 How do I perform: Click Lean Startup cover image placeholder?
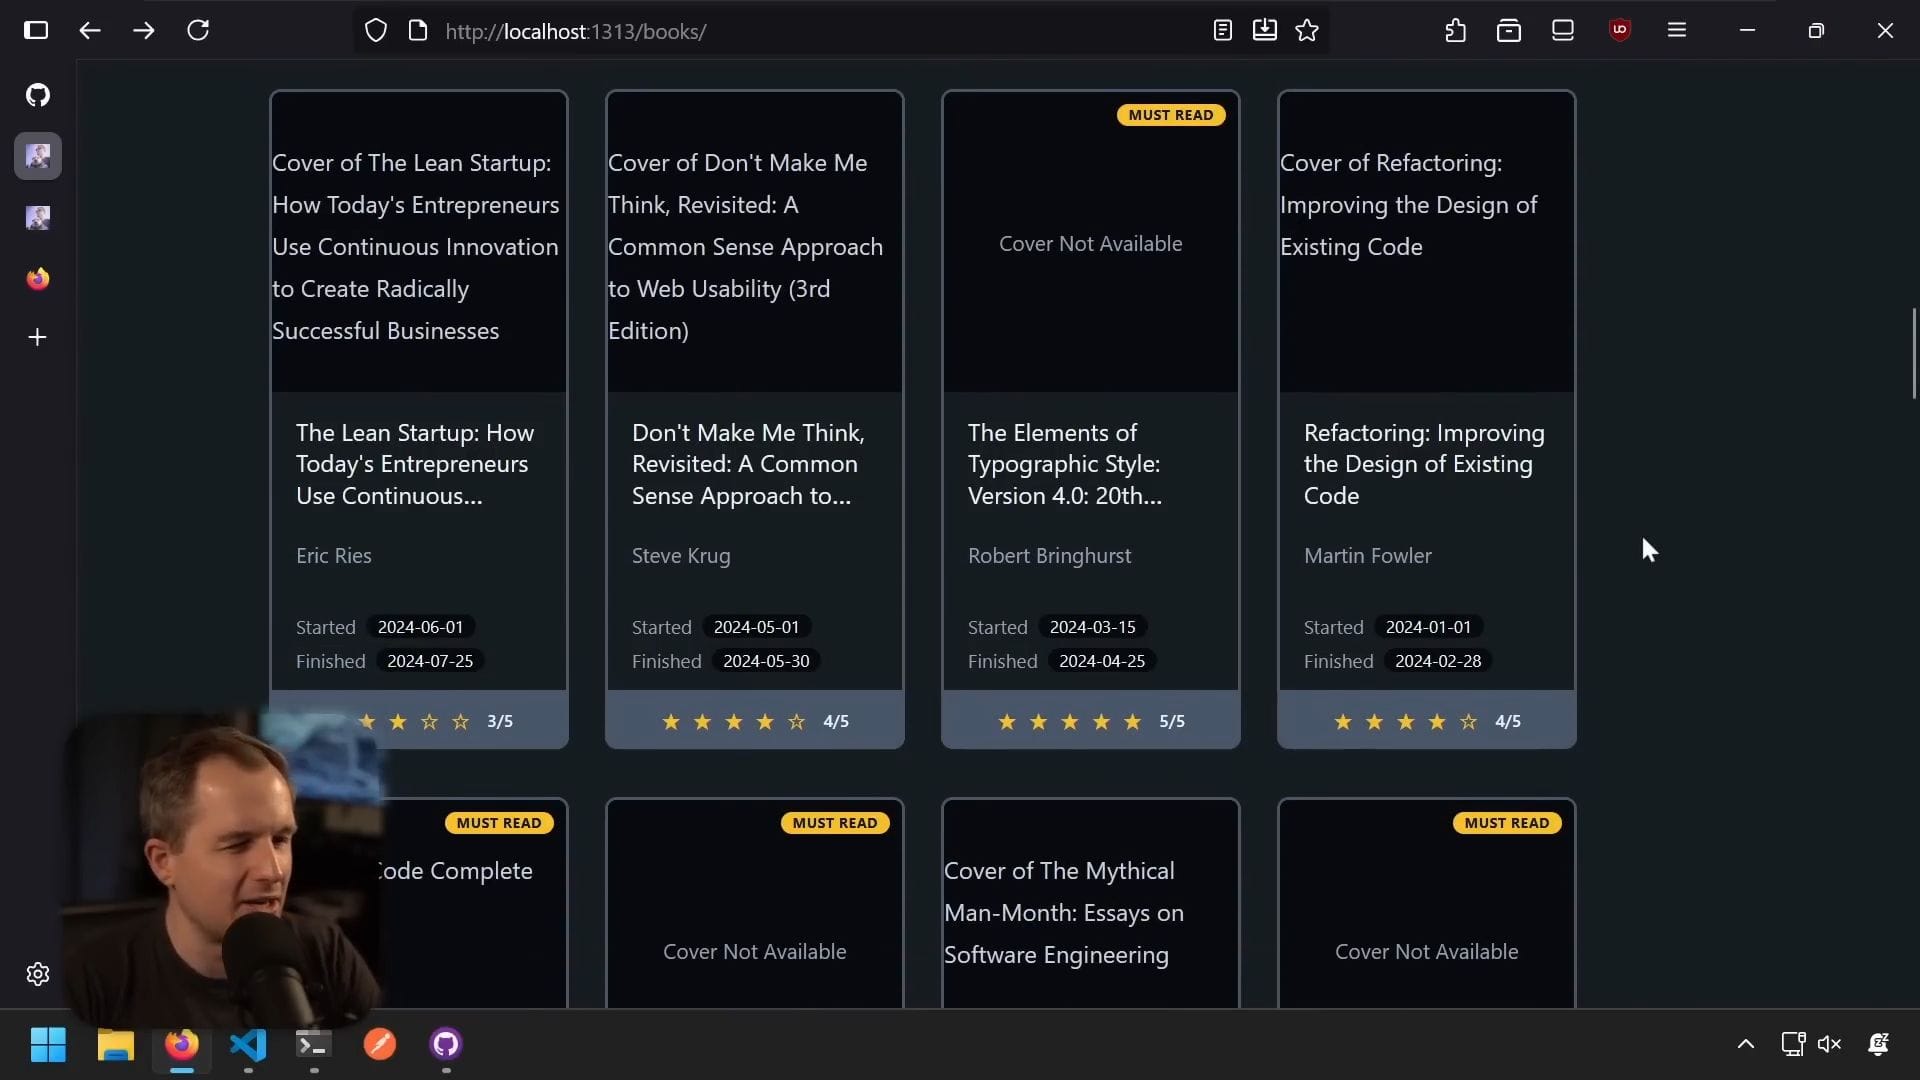pos(418,246)
